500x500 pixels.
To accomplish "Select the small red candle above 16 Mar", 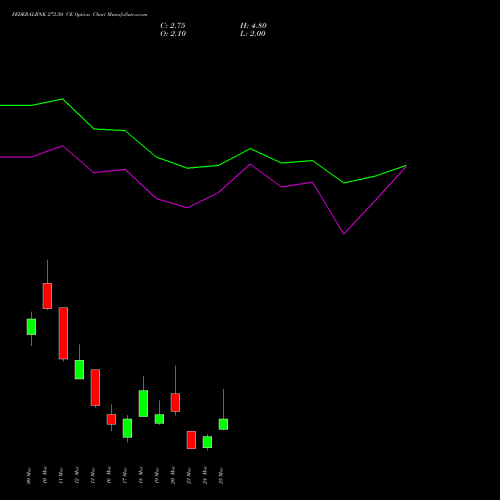I will tap(111, 419).
